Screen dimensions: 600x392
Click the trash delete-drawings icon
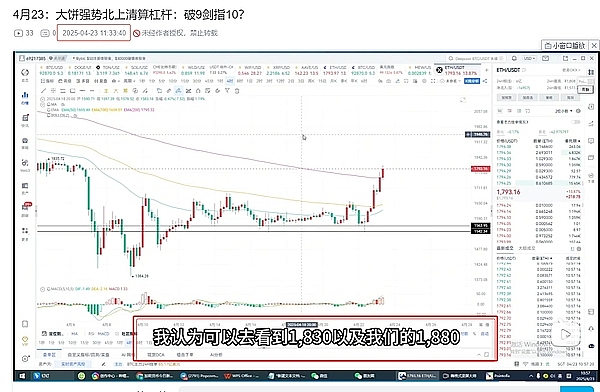coord(237,91)
